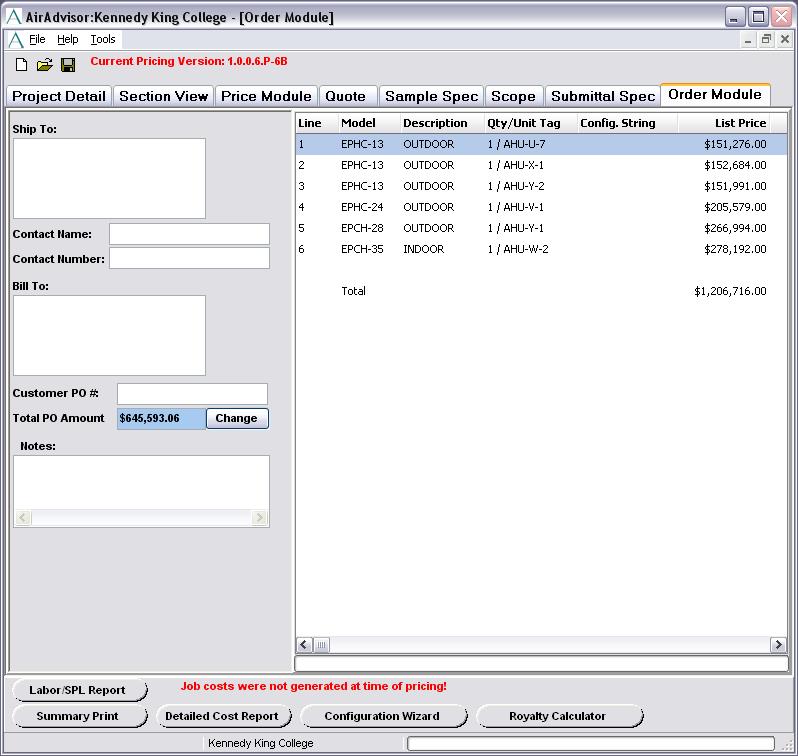Open the Tools menu
This screenshot has width=798, height=756.
point(103,40)
